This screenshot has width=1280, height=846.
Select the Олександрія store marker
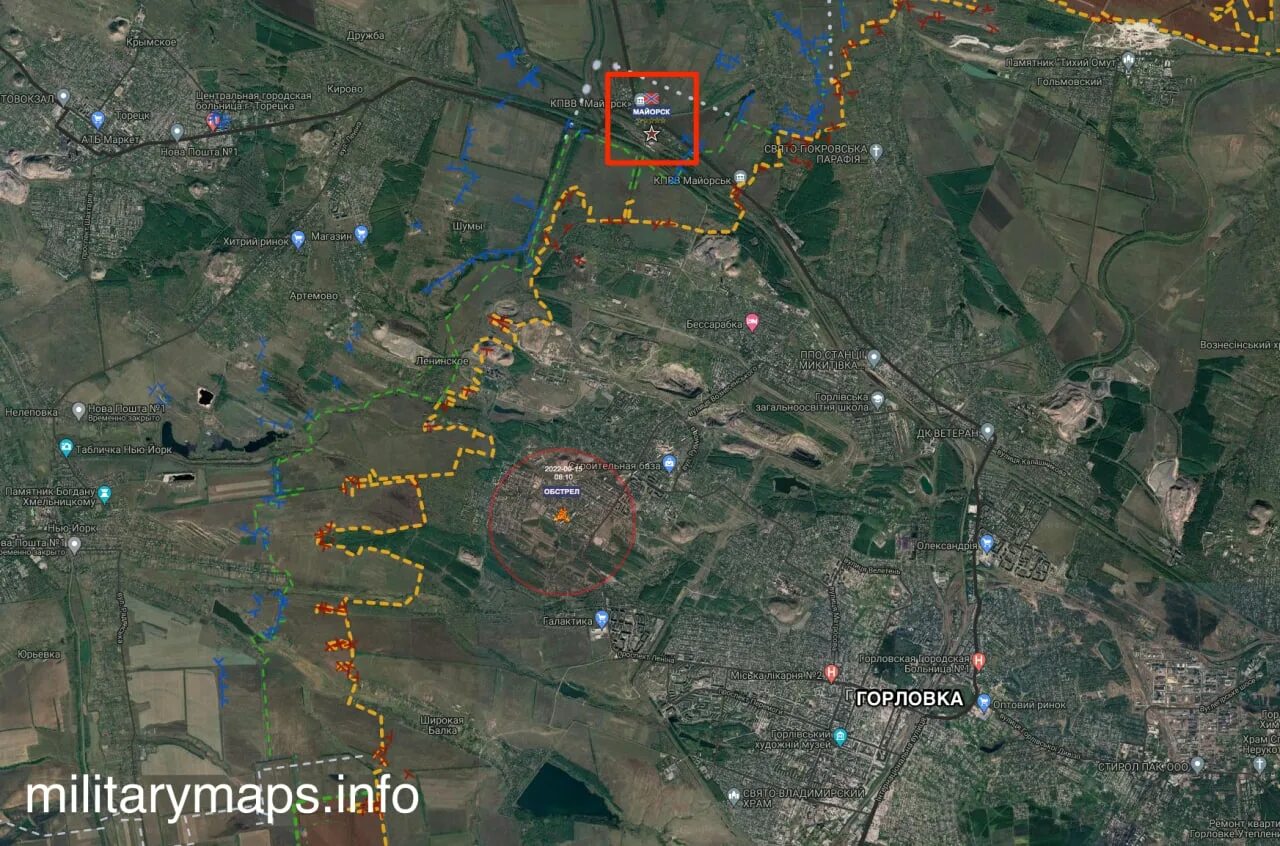987,544
